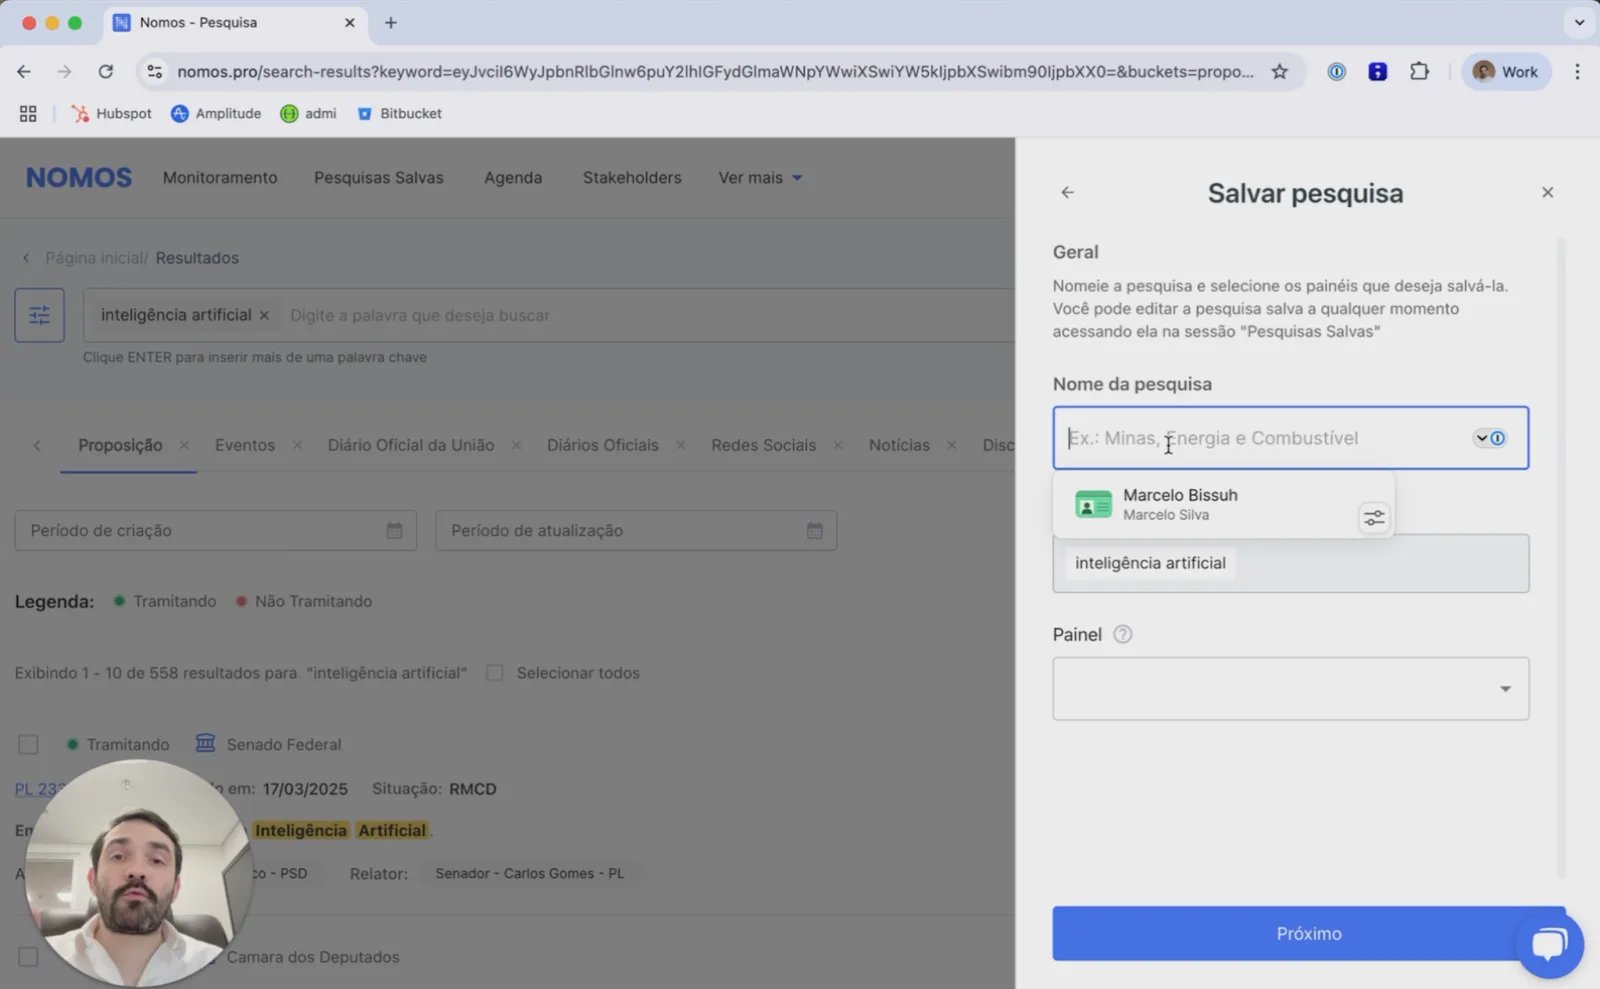This screenshot has width=1600, height=989.
Task: Reload the page
Action: tap(106, 71)
